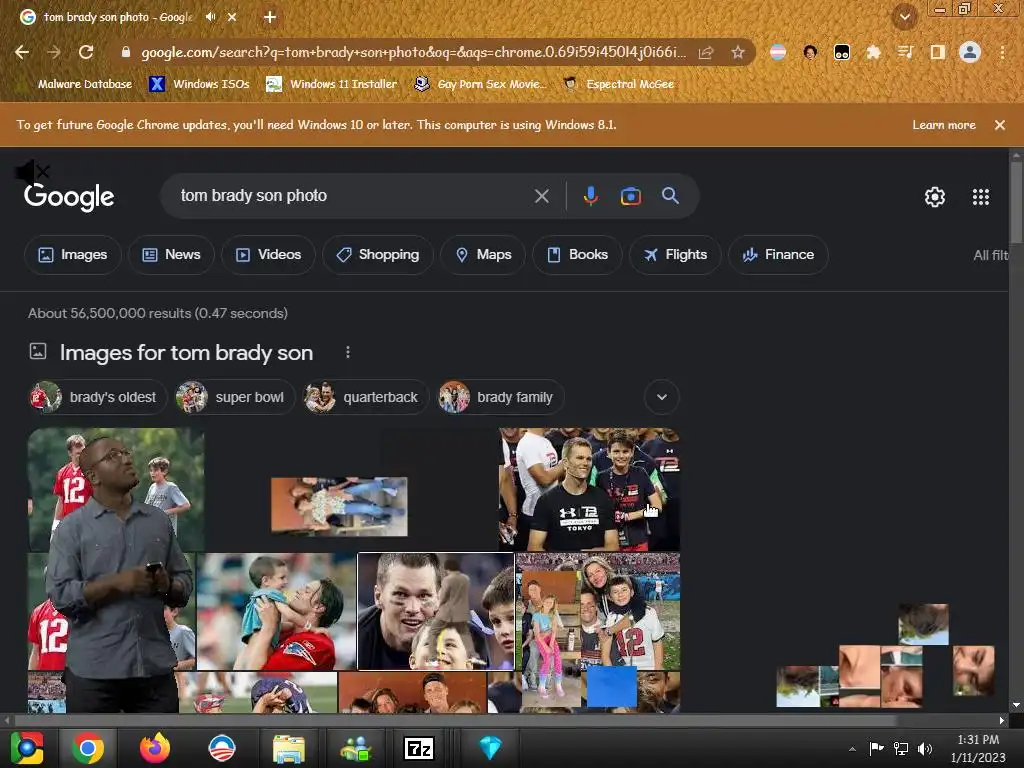Open the tab search dropdown arrow
This screenshot has height=768, width=1024.
pos(904,17)
